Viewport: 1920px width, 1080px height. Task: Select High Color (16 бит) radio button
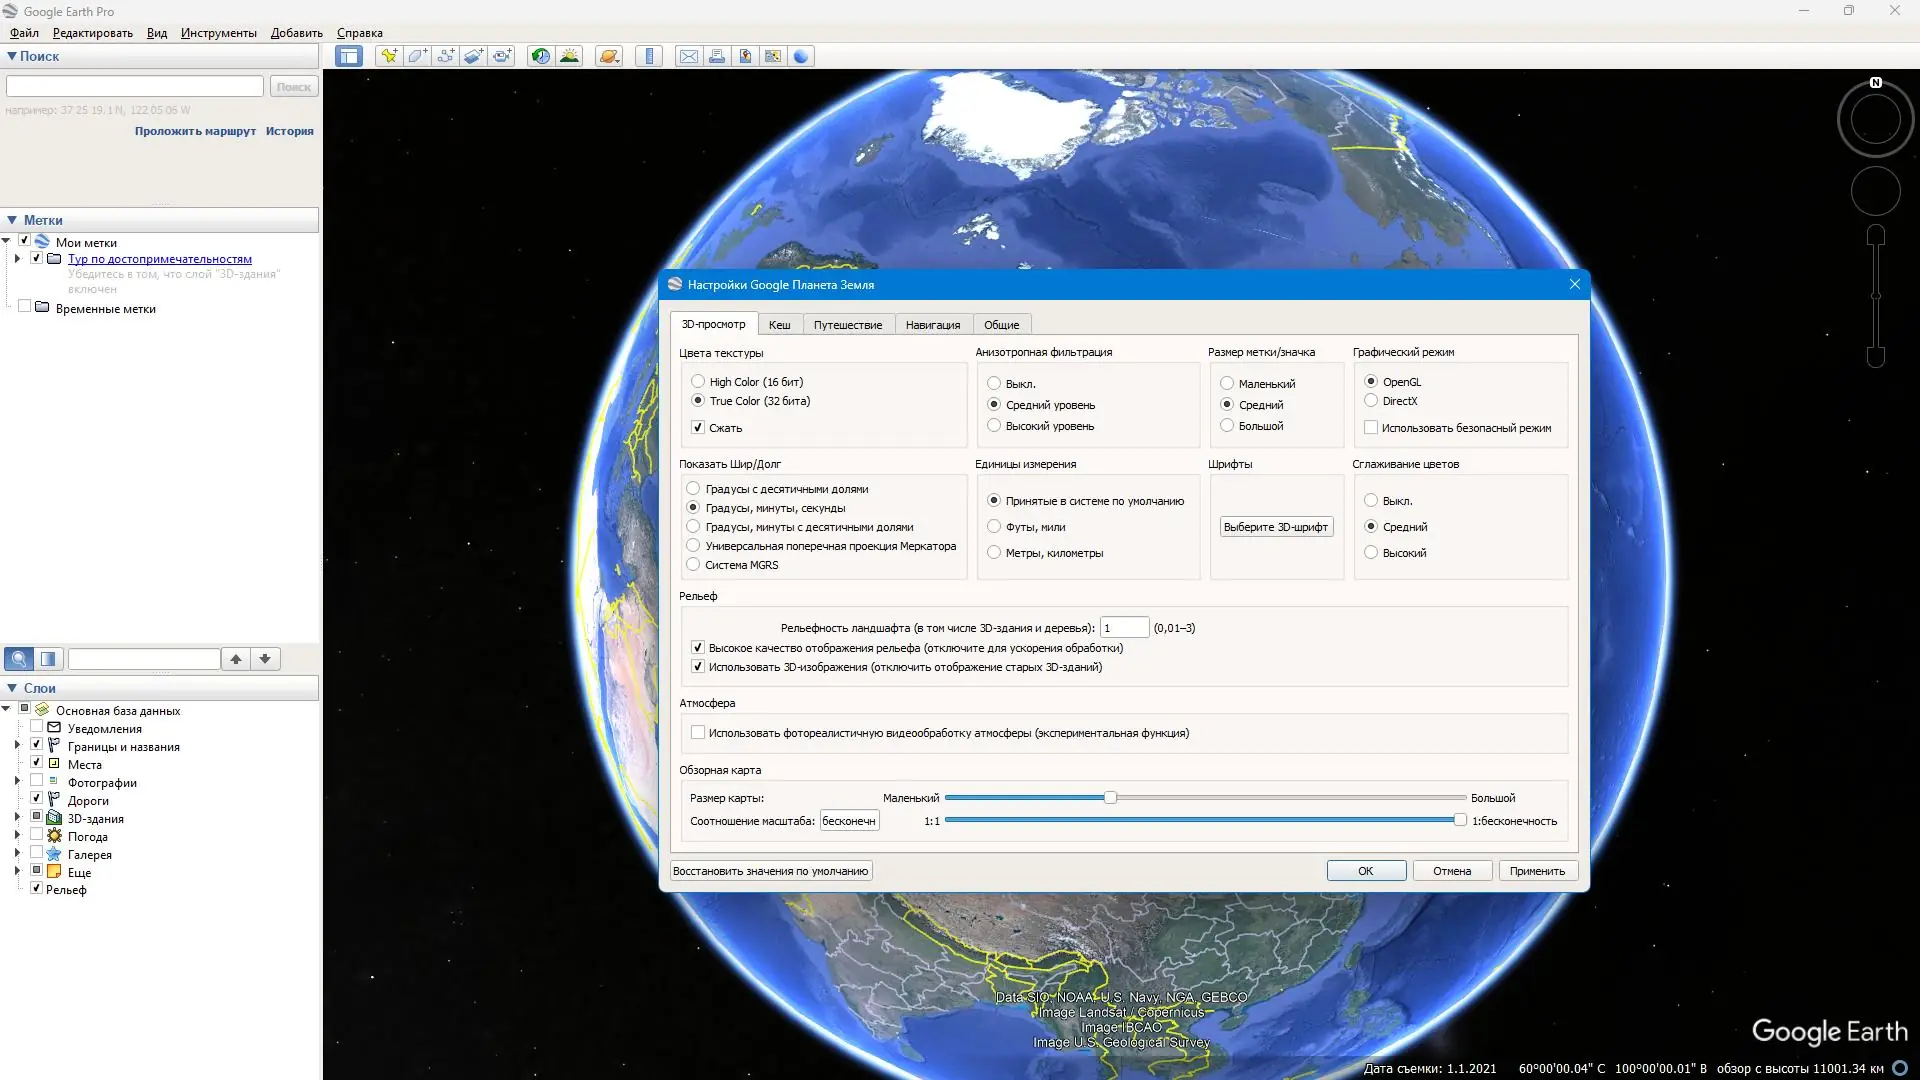tap(698, 382)
